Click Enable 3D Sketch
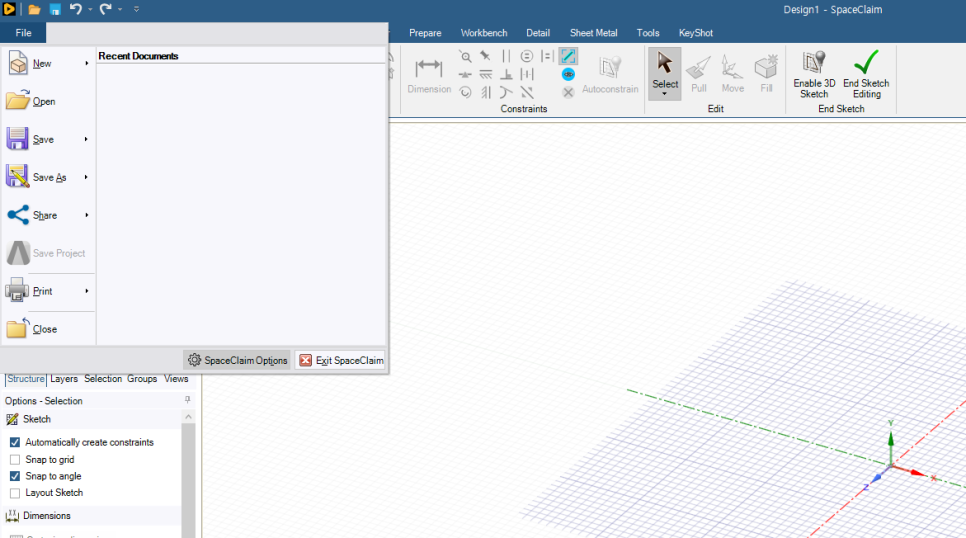Image resolution: width=966 pixels, height=538 pixels. [814, 75]
